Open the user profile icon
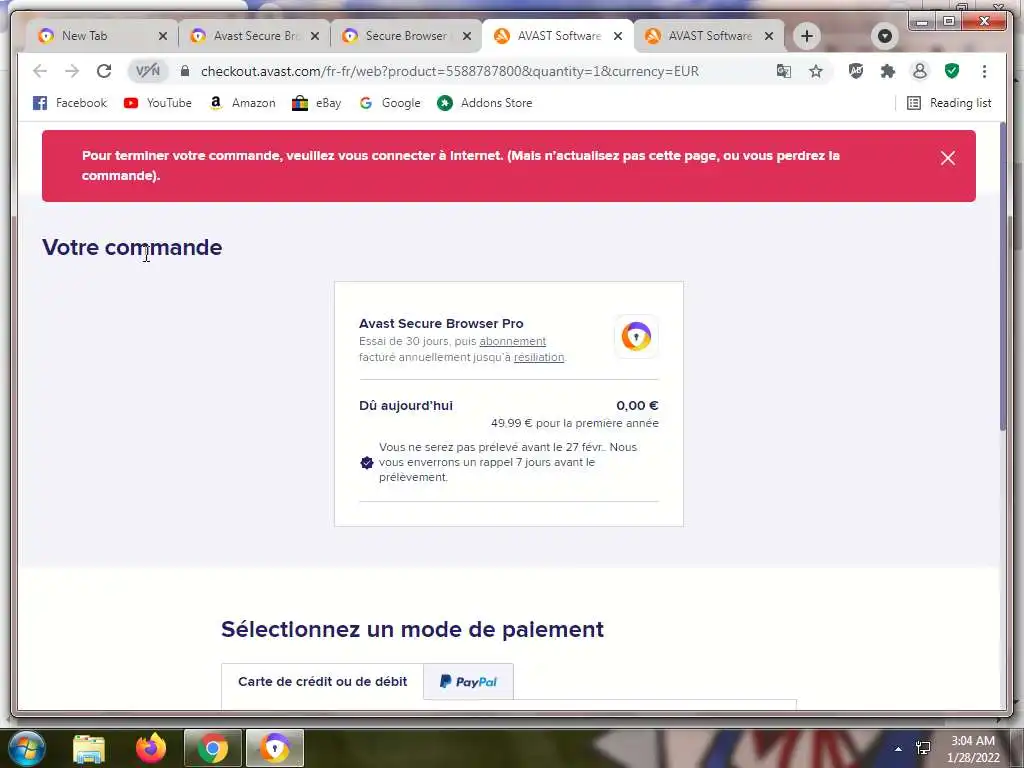This screenshot has width=1024, height=768. coord(920,71)
